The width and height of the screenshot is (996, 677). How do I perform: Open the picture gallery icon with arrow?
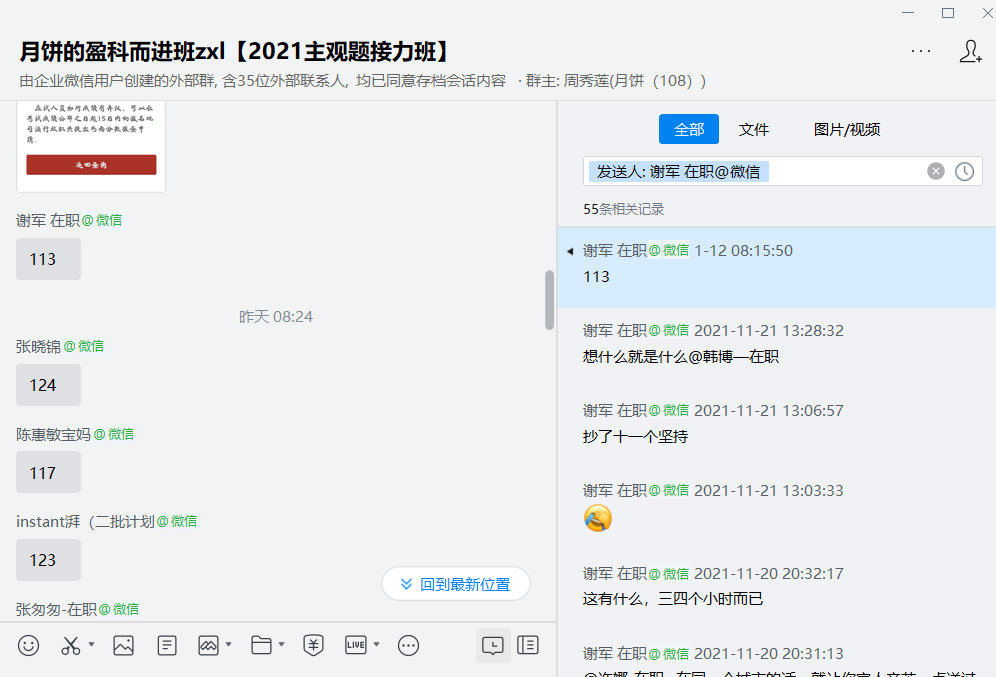[x=208, y=645]
